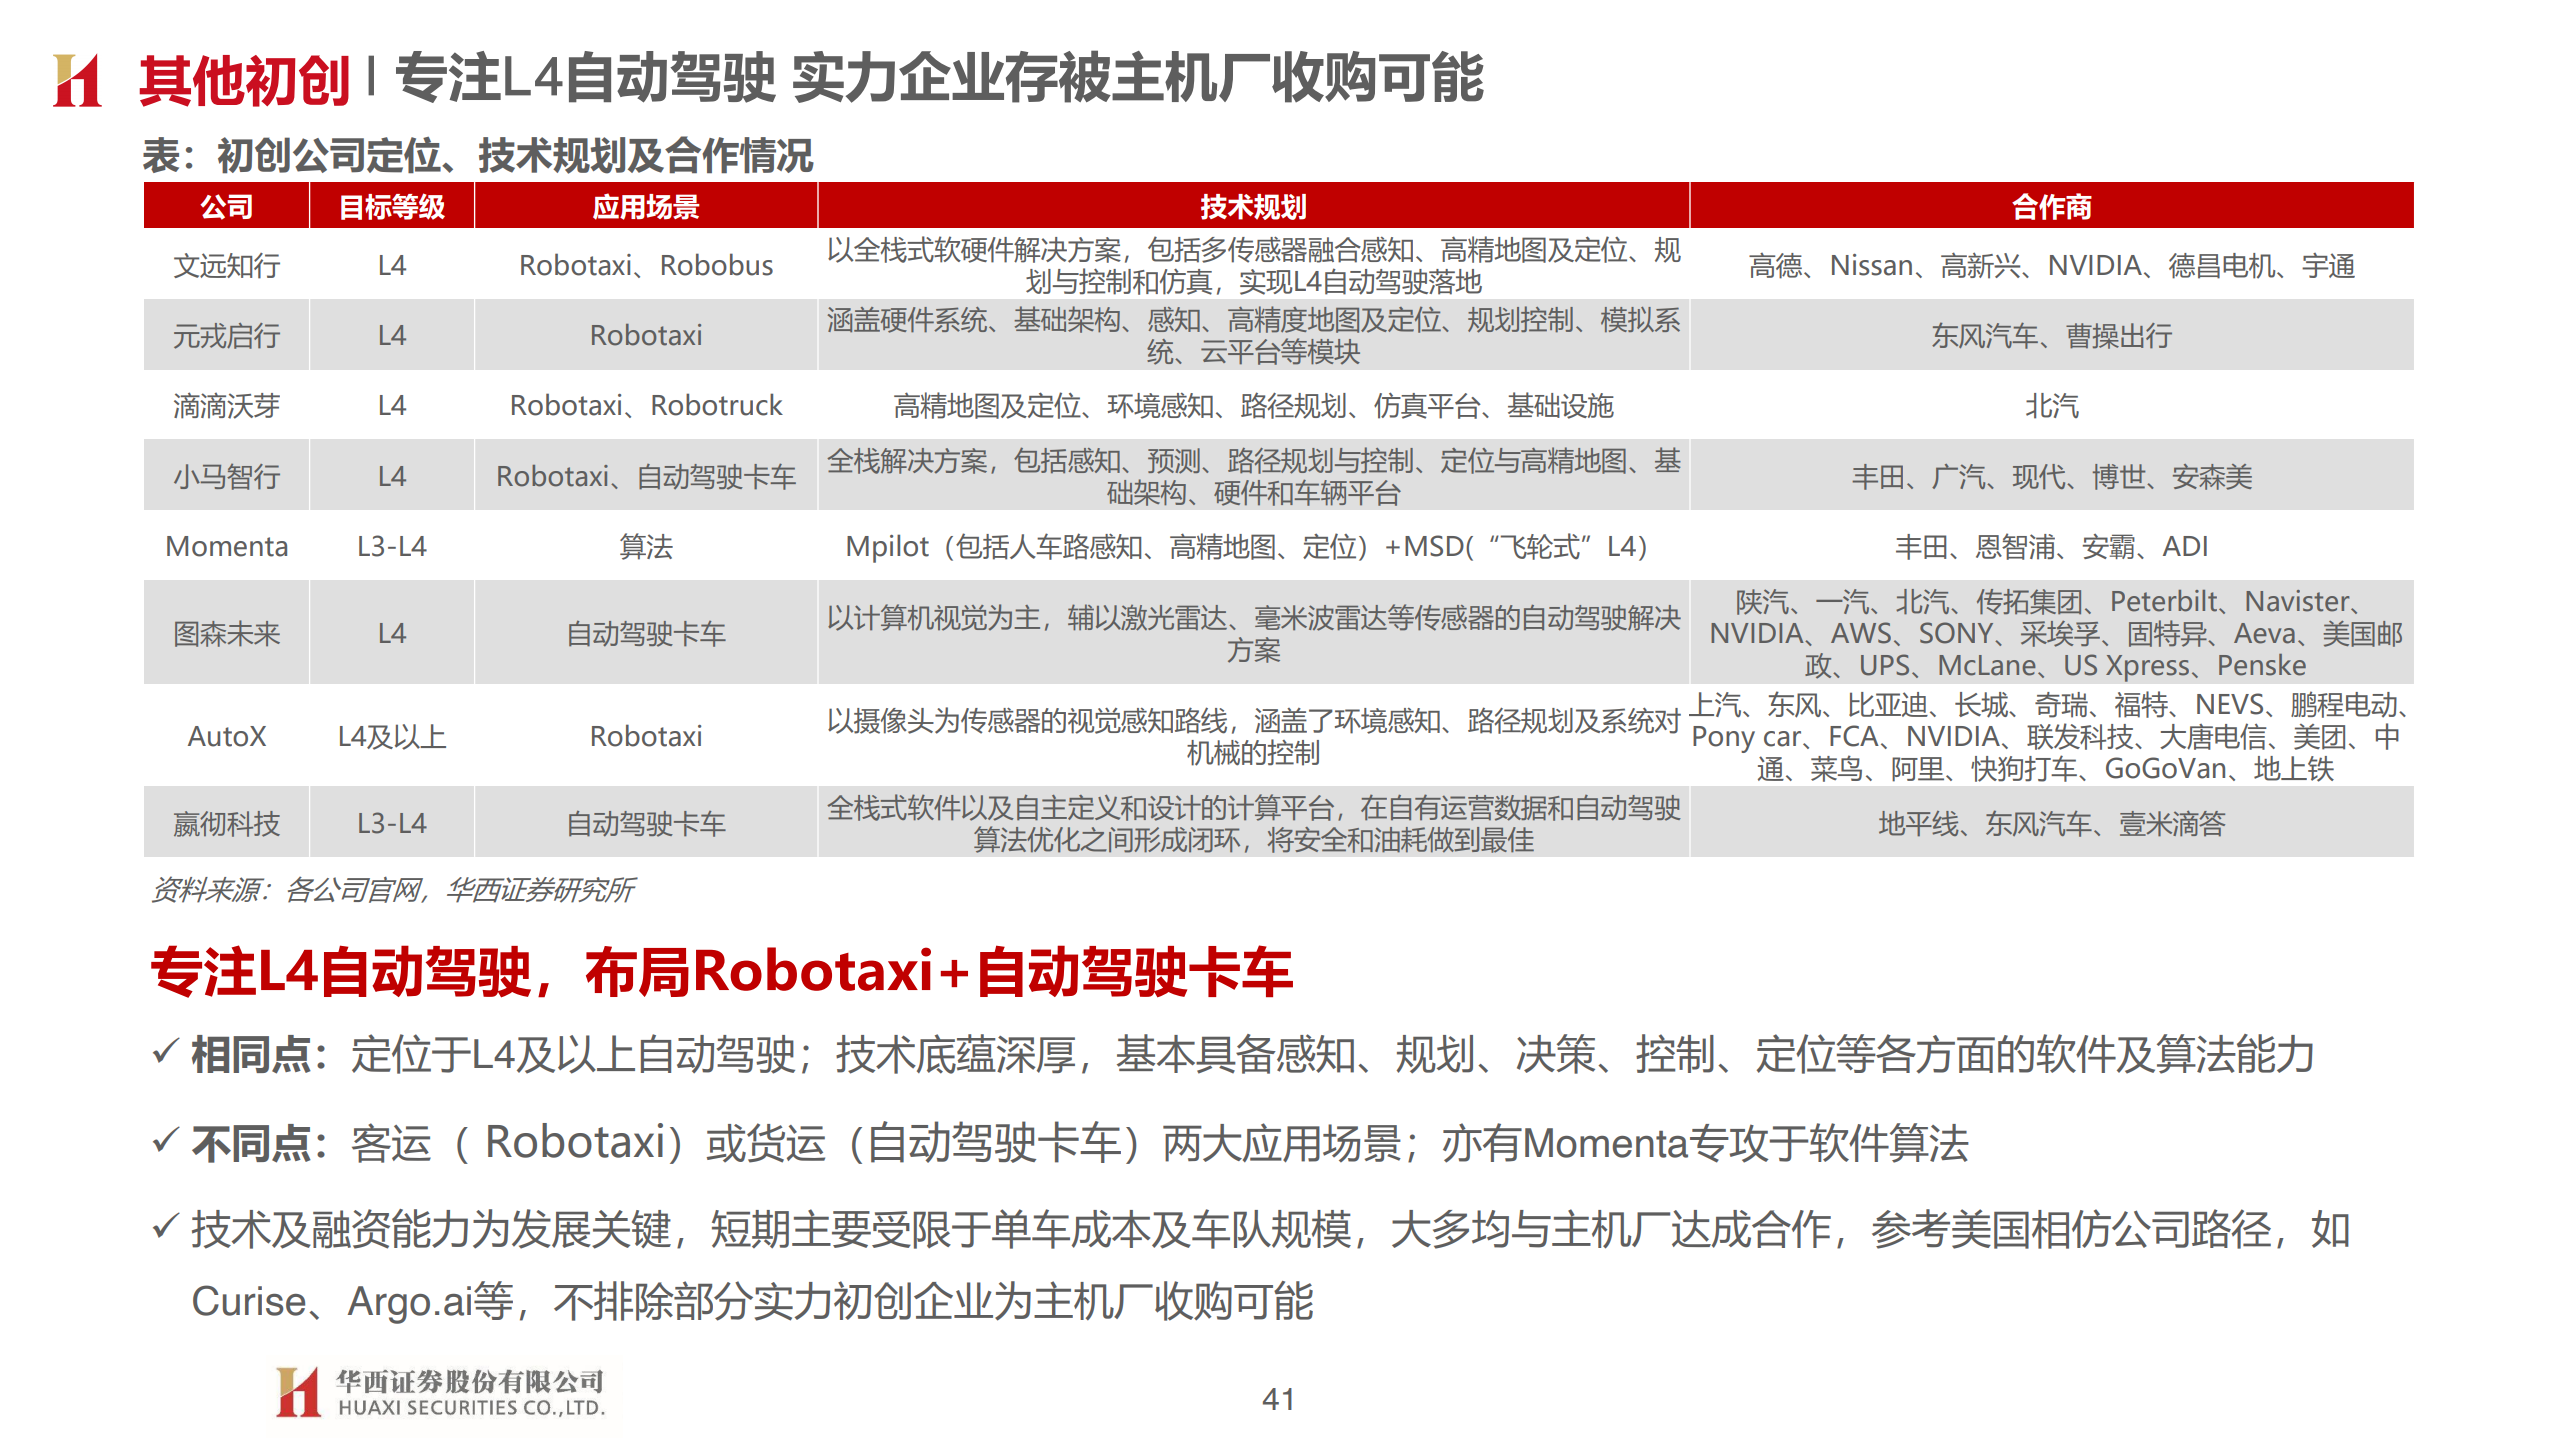Select the 图森未来 company cell
Screen dimensions: 2560x1440
pyautogui.click(x=226, y=633)
